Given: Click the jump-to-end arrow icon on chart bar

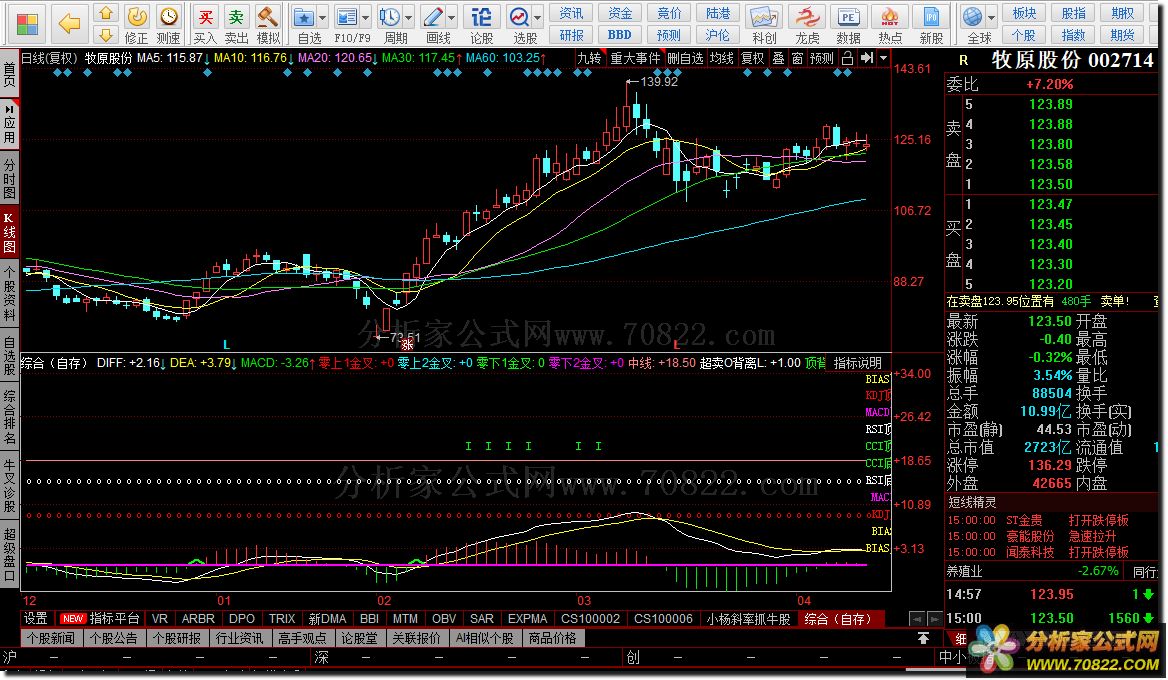Looking at the screenshot, I should click(867, 57).
